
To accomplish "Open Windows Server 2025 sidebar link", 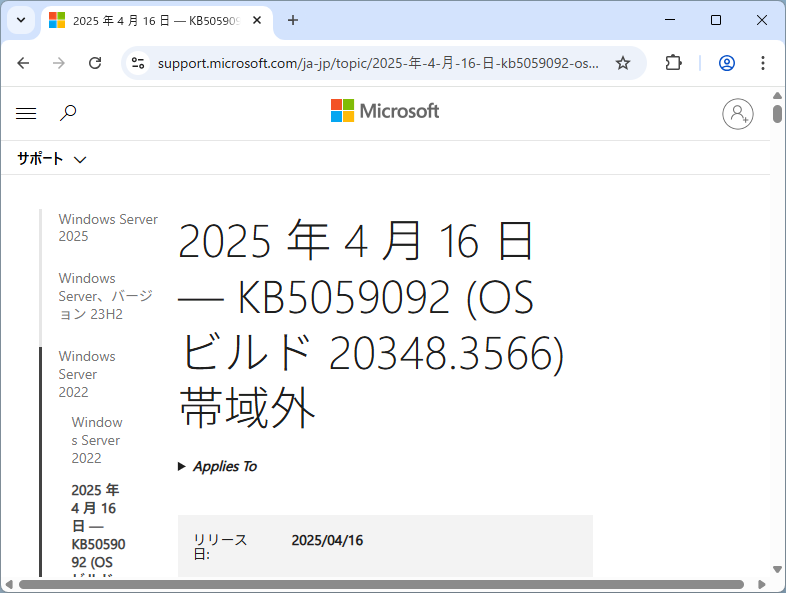I will [x=108, y=228].
